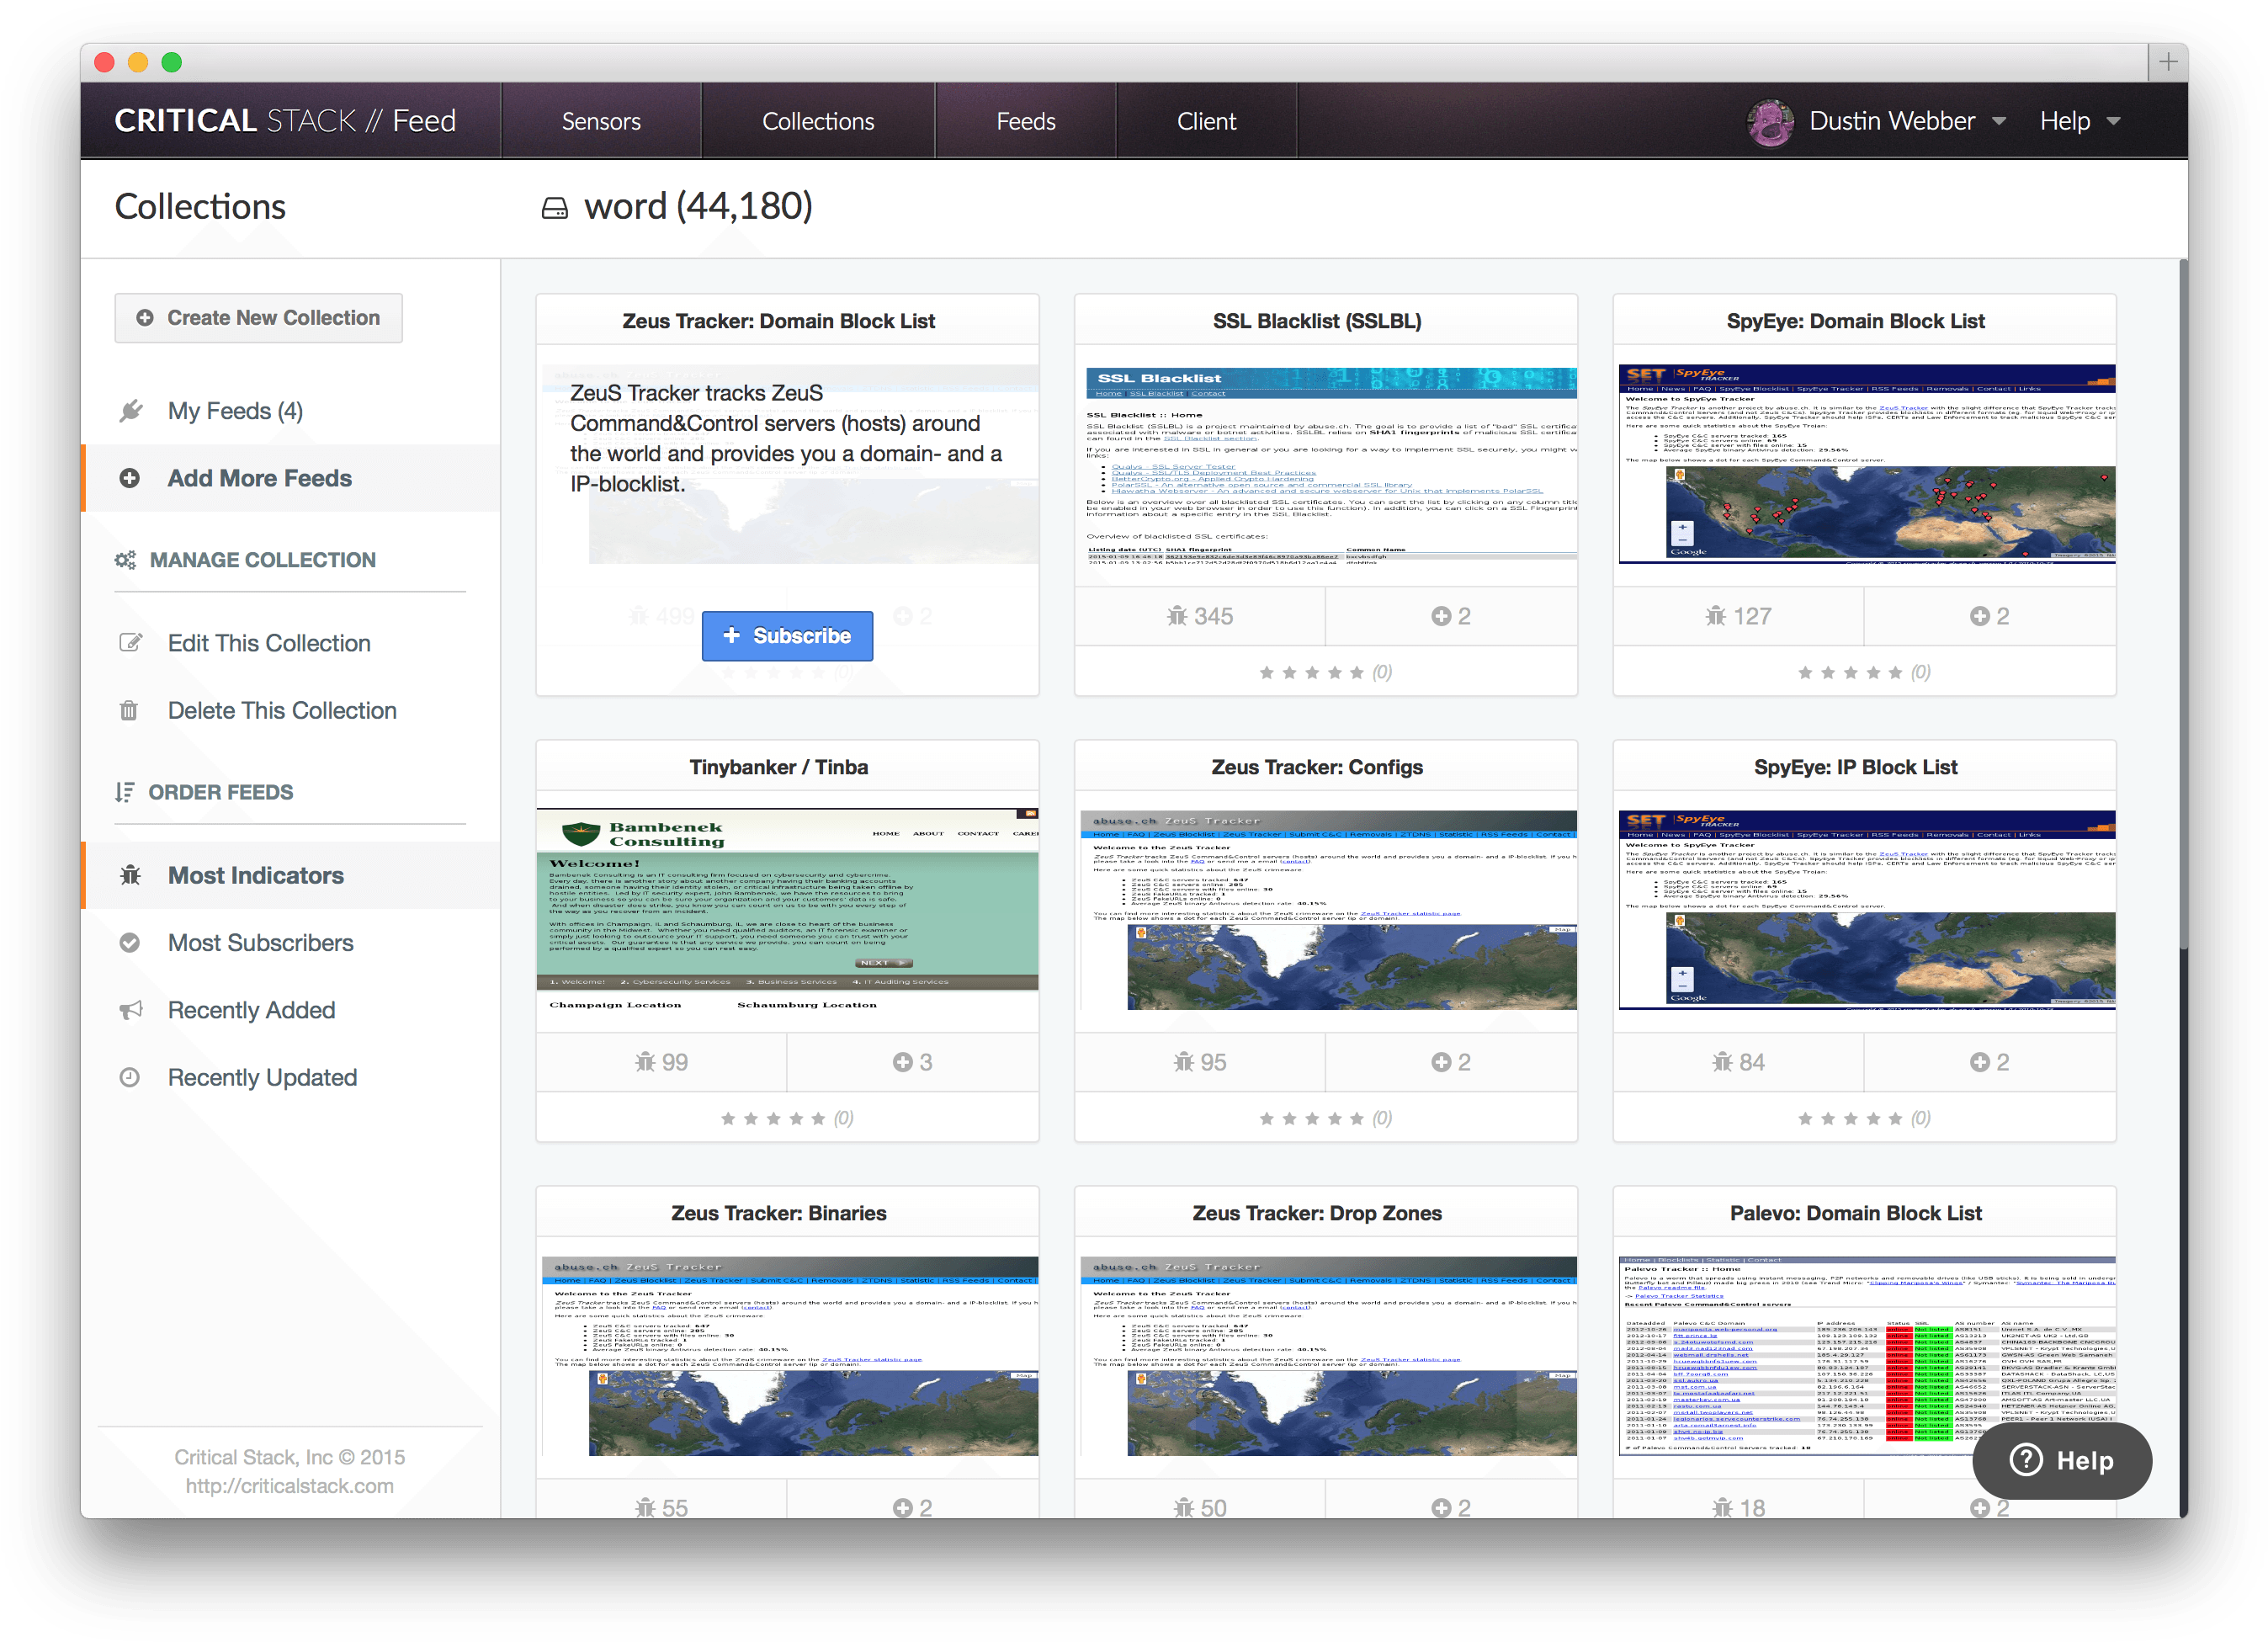Click the Edit This Collection pencil icon
2268x1642 pixels.
coord(131,643)
